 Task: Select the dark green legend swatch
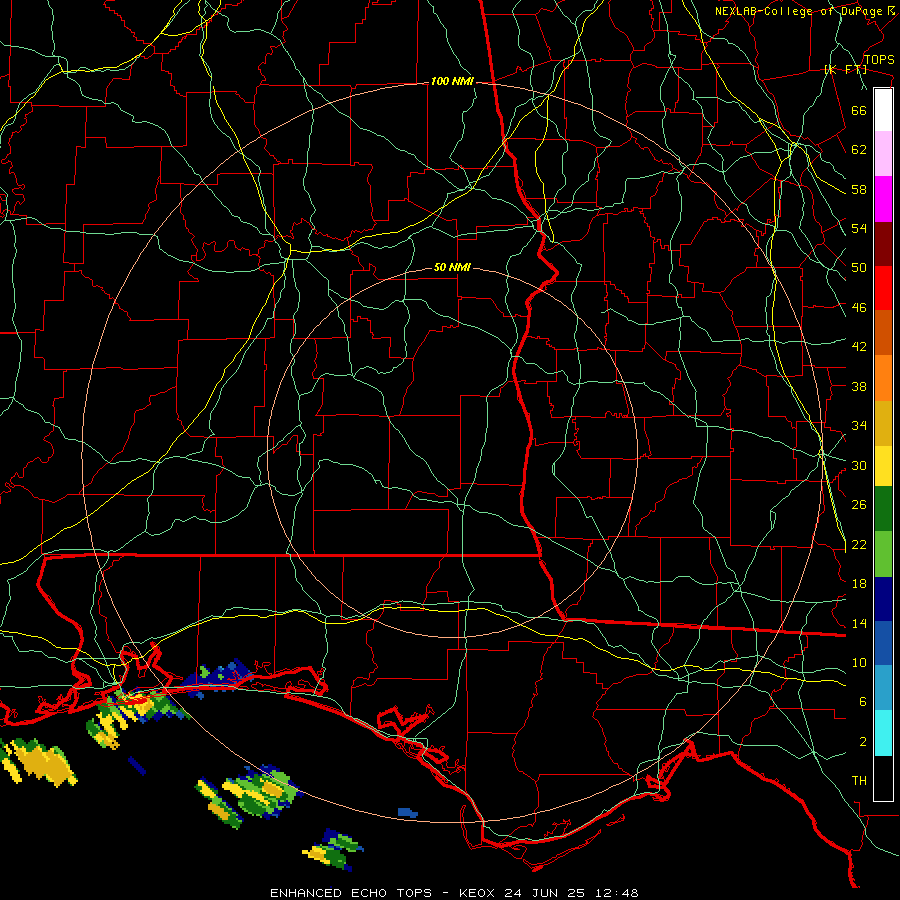883,509
